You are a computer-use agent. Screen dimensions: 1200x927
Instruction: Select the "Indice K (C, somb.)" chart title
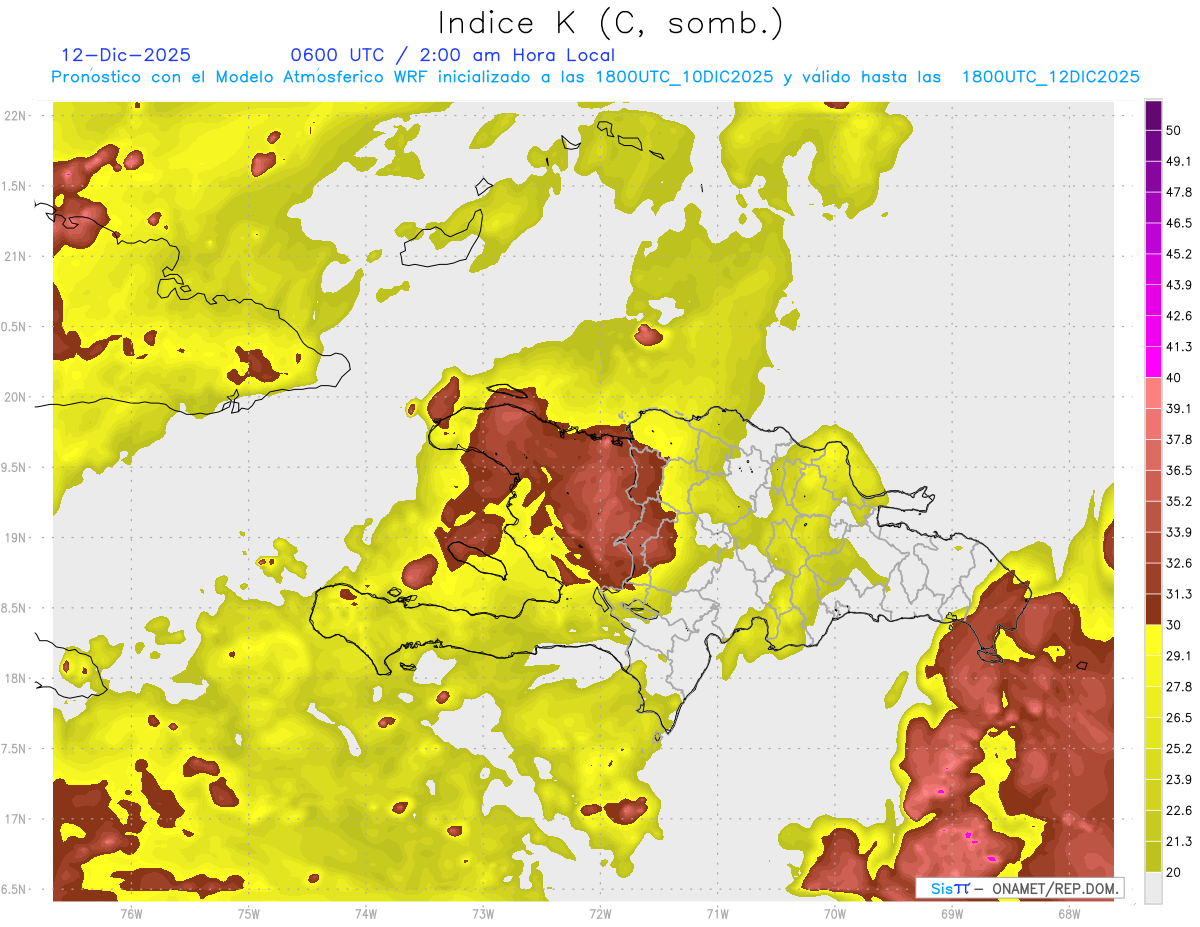(x=611, y=22)
